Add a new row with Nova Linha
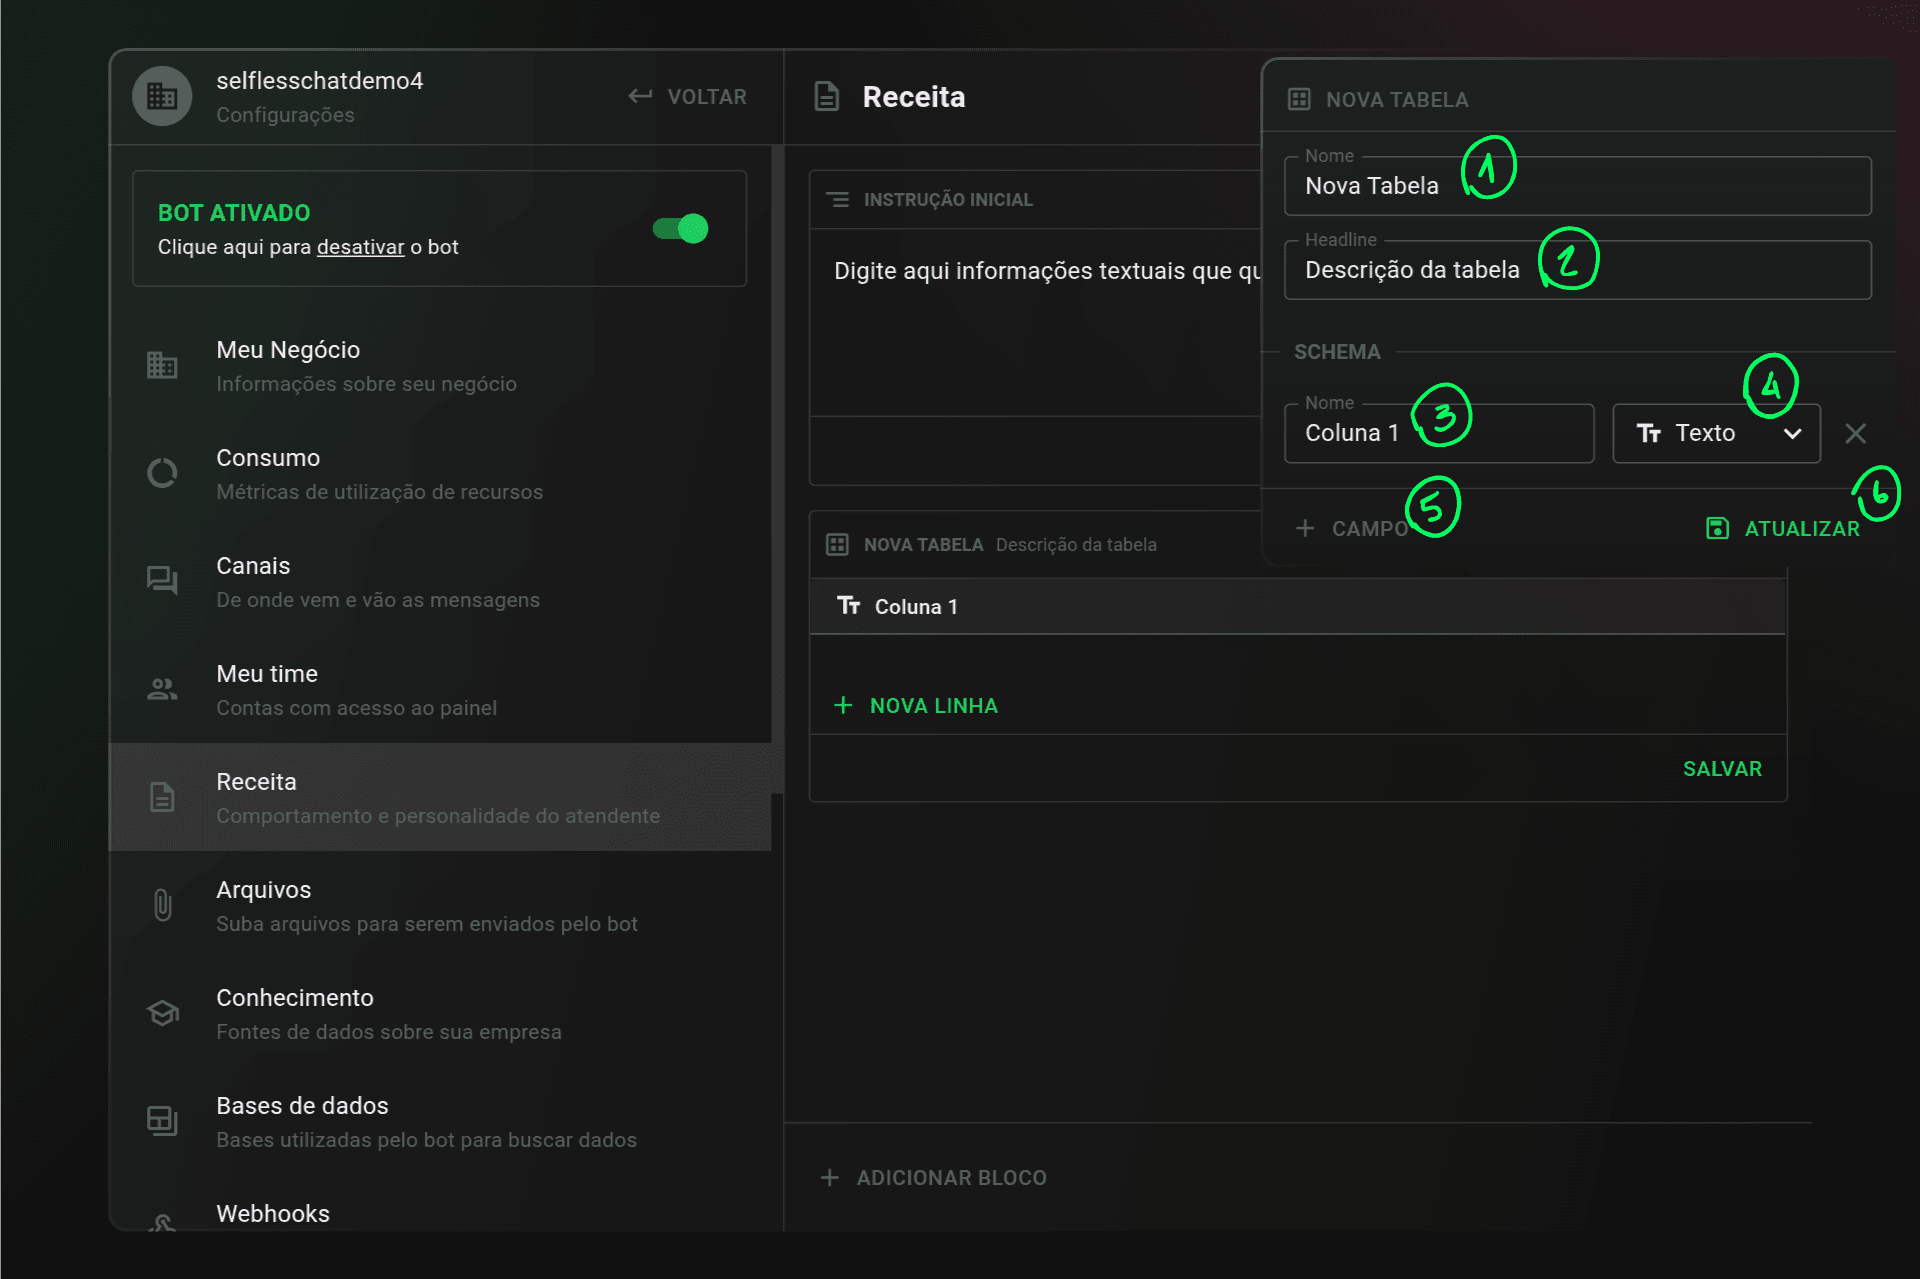The width and height of the screenshot is (1920, 1279). click(916, 706)
